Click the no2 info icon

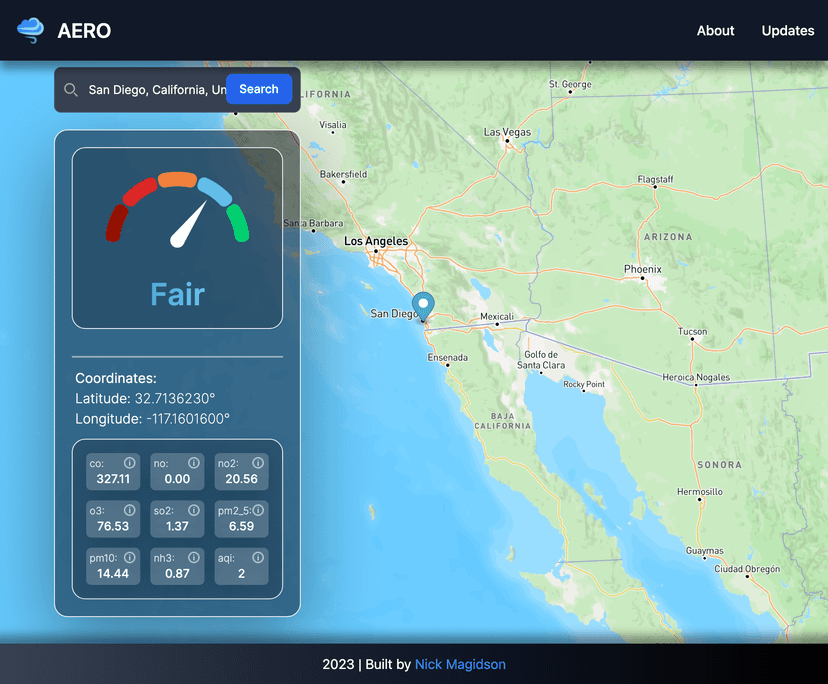pos(258,463)
